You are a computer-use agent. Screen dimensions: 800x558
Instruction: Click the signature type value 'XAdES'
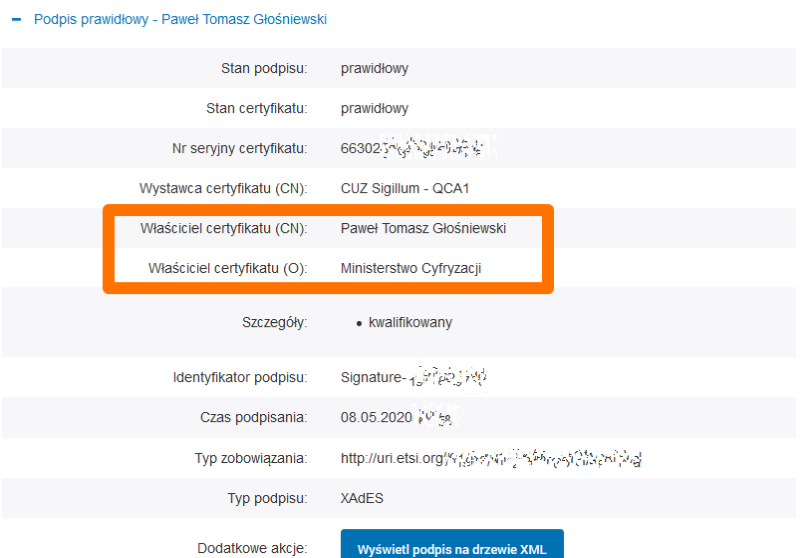coord(360,498)
